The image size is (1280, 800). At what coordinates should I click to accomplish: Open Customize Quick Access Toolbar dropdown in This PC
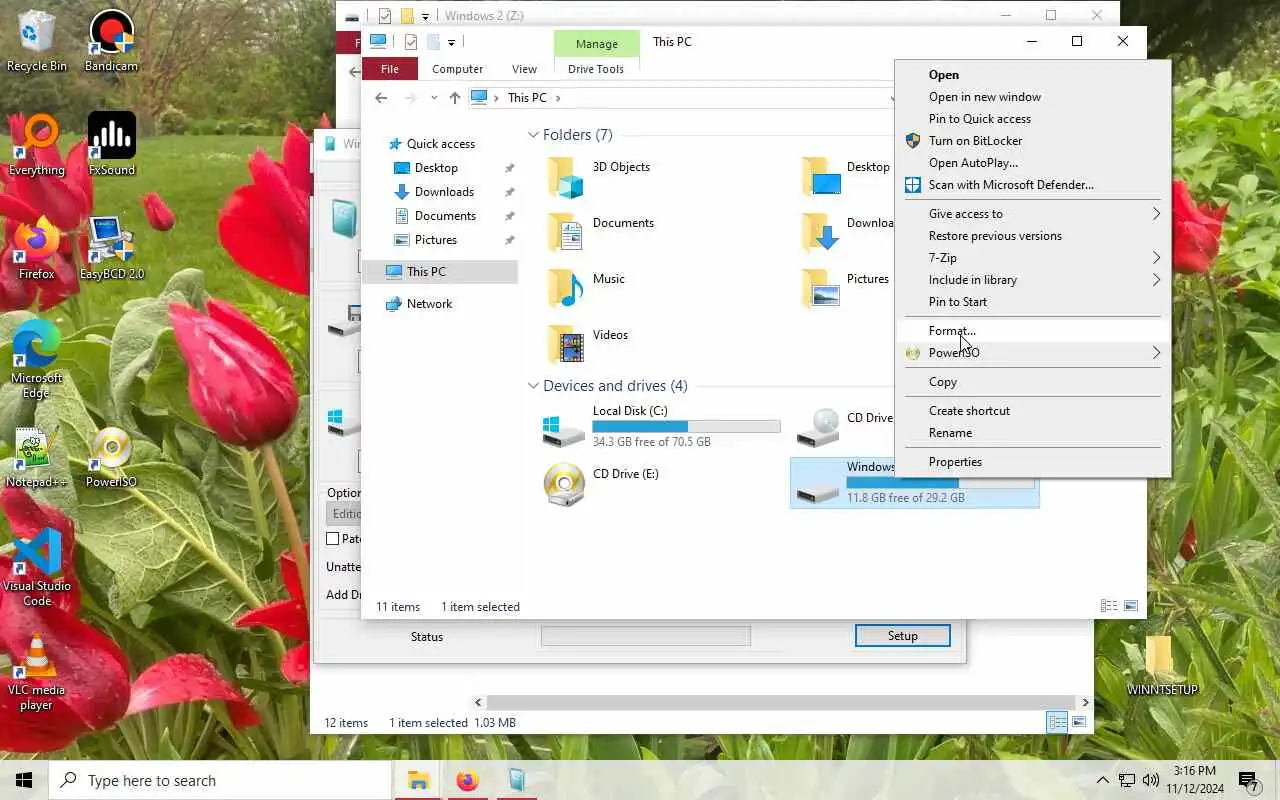click(x=451, y=42)
